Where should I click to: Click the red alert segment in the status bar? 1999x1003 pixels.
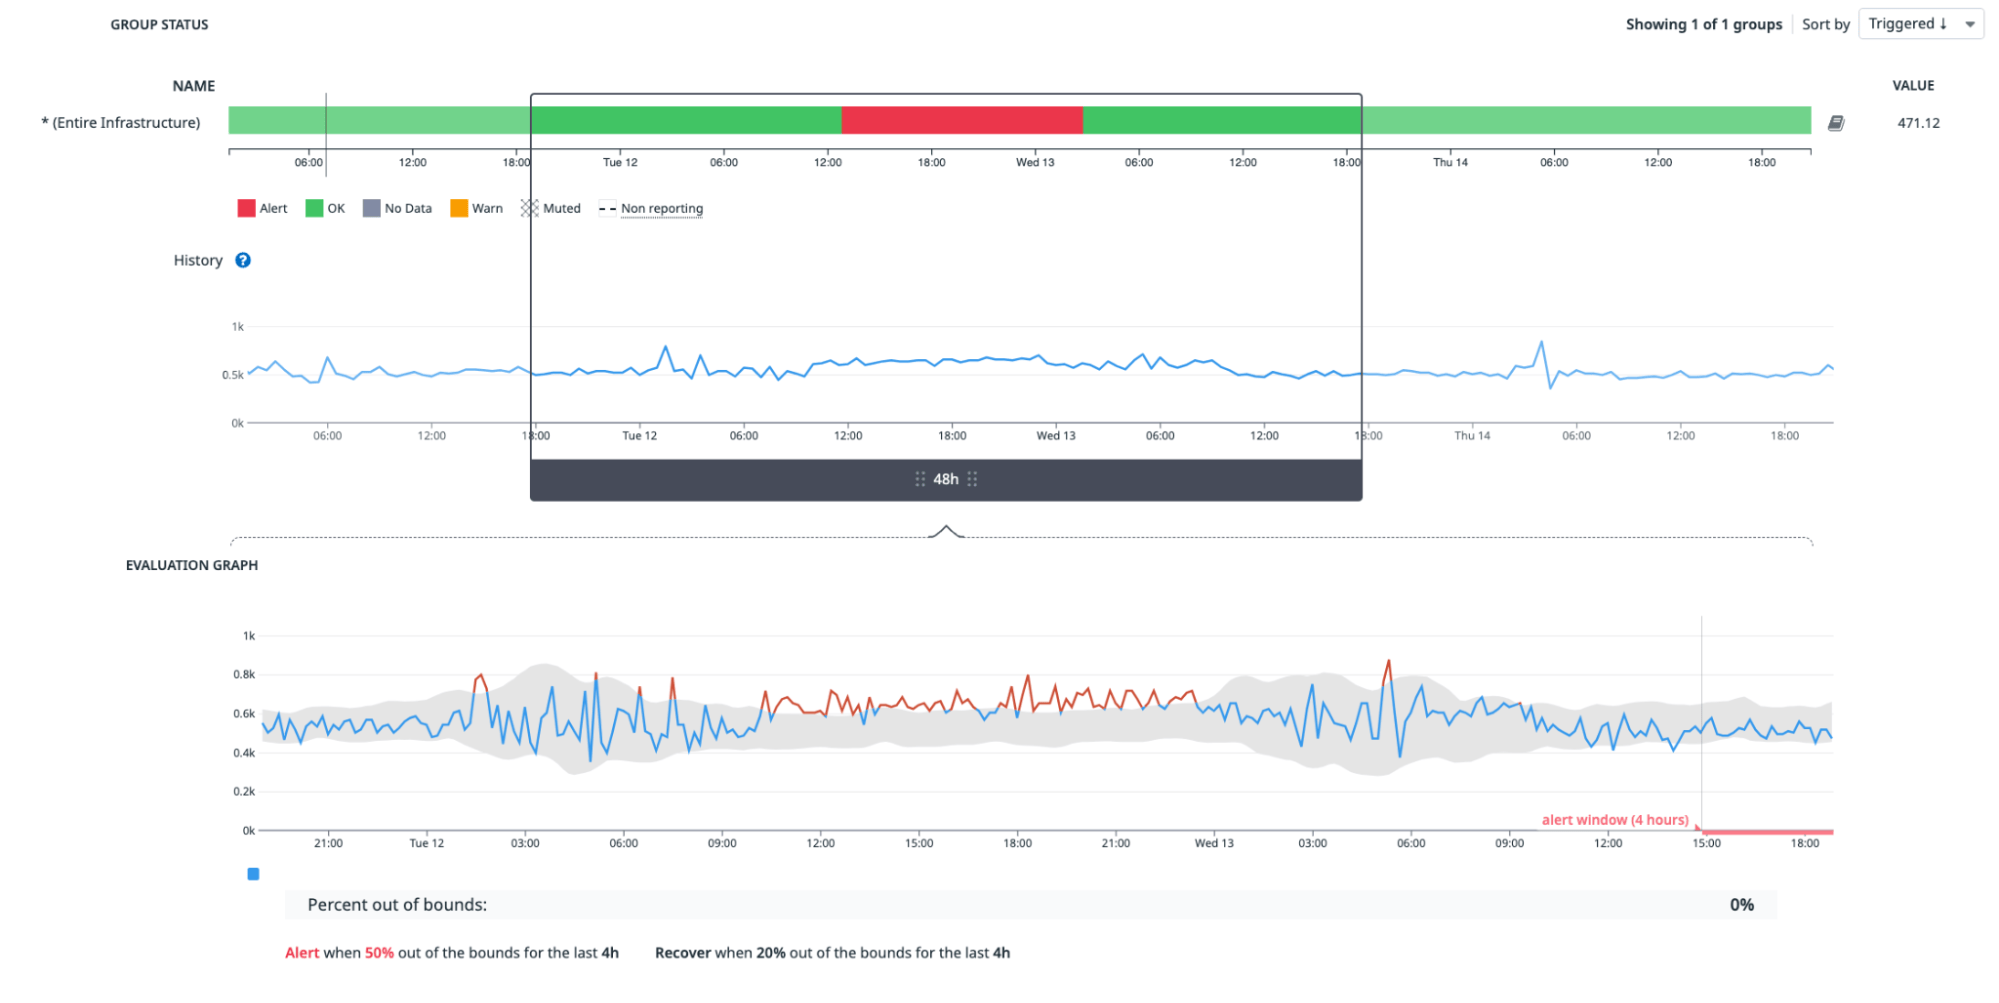(962, 119)
